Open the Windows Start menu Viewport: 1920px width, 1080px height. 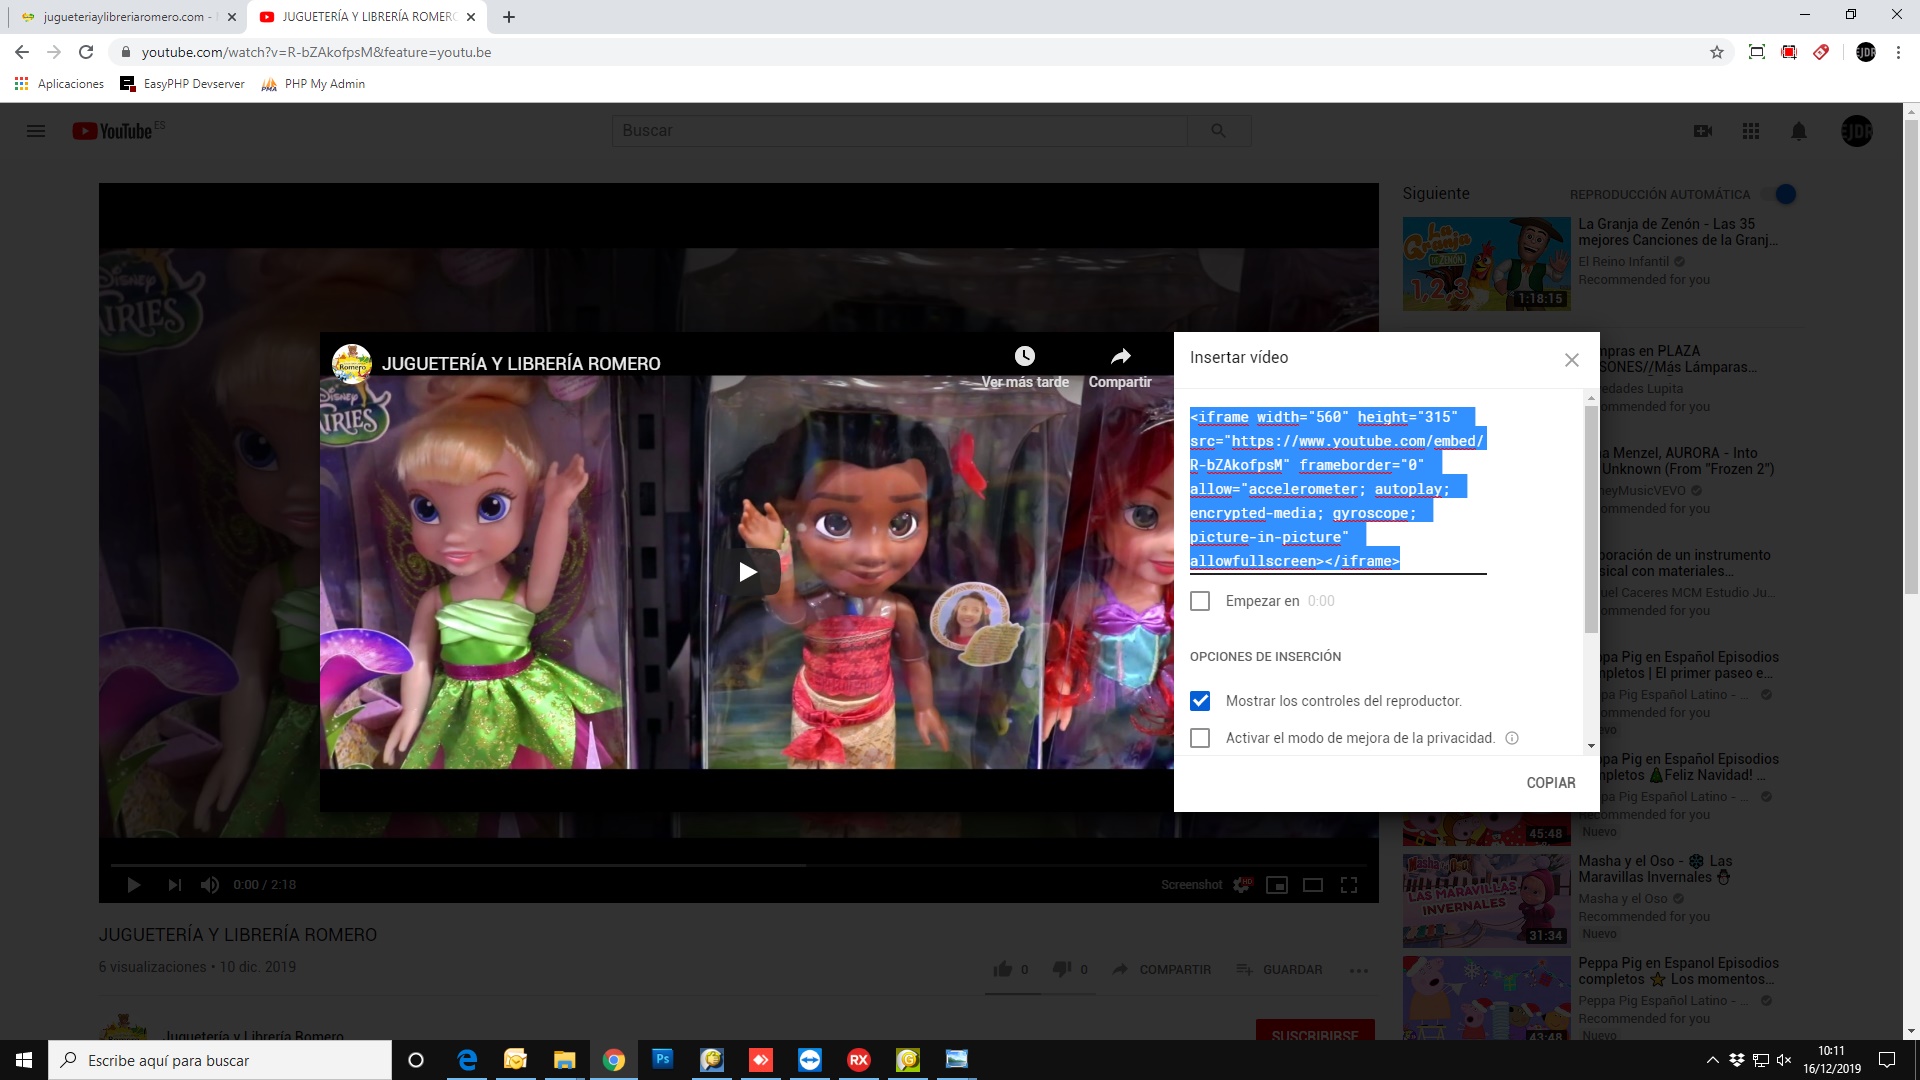click(x=24, y=1060)
